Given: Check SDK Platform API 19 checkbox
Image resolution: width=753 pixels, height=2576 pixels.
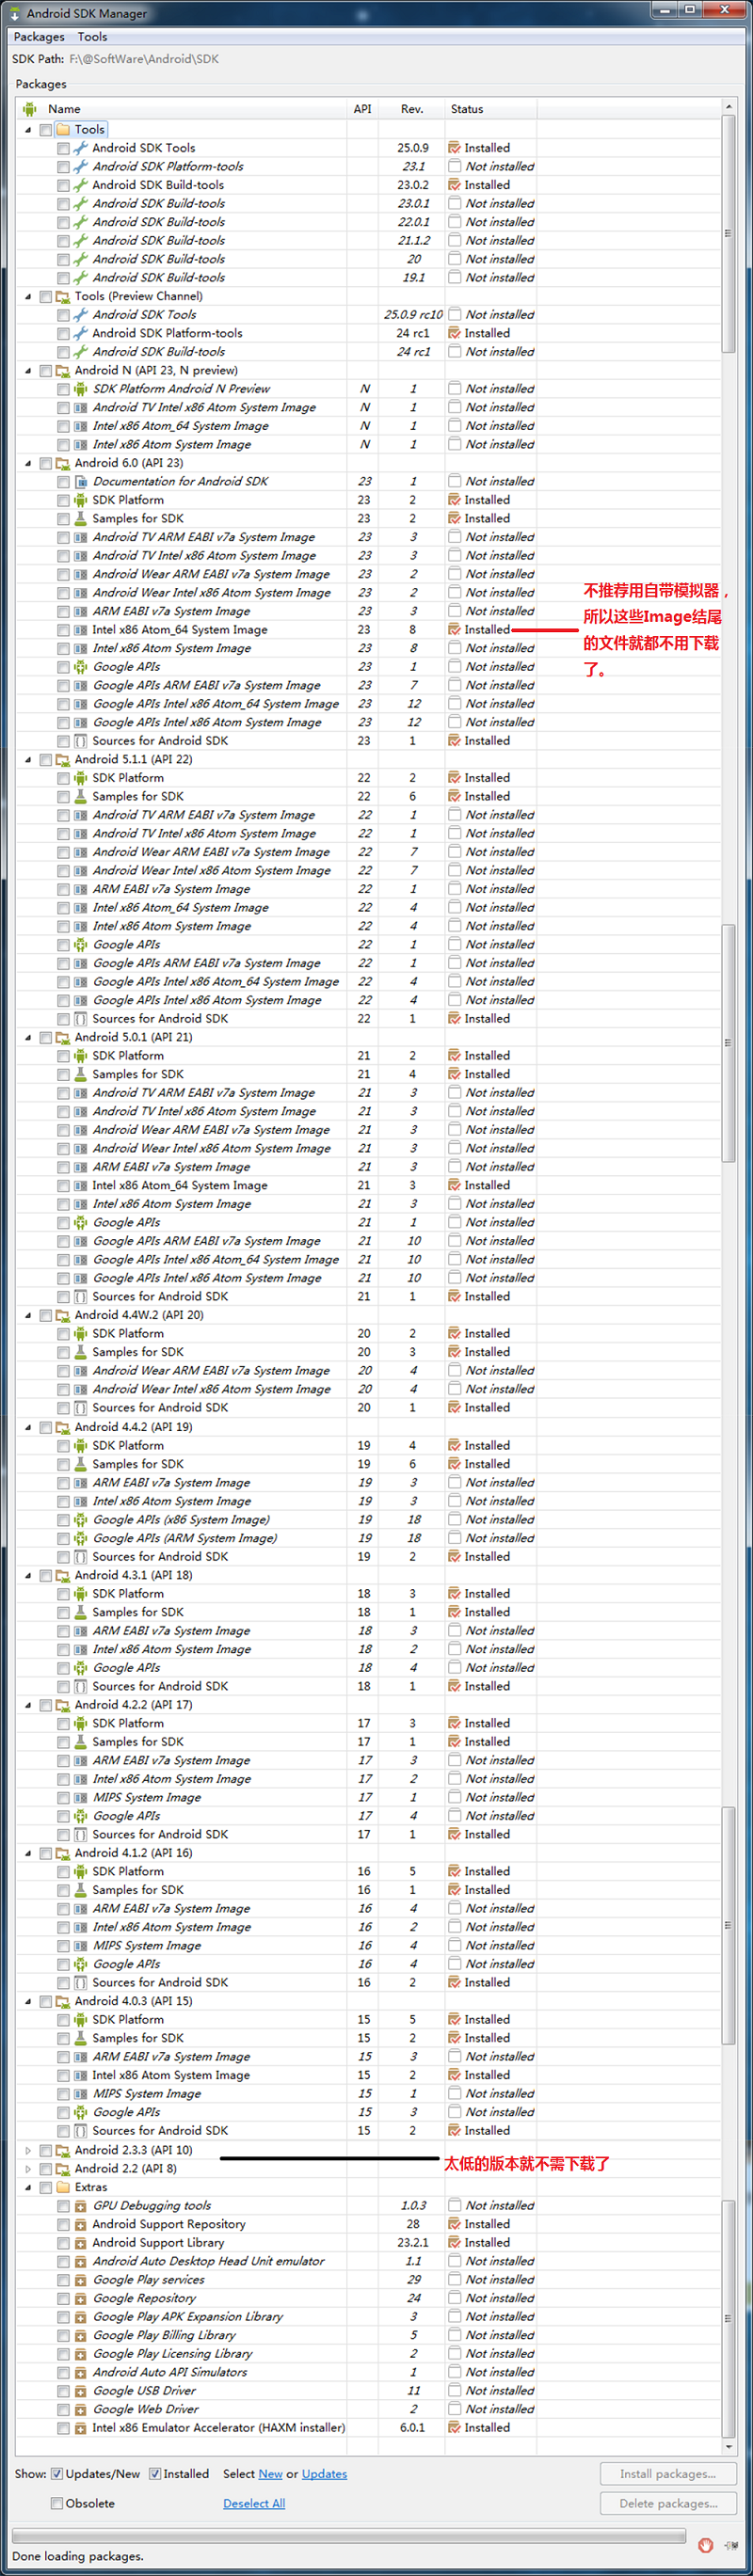Looking at the screenshot, I should [x=63, y=1445].
